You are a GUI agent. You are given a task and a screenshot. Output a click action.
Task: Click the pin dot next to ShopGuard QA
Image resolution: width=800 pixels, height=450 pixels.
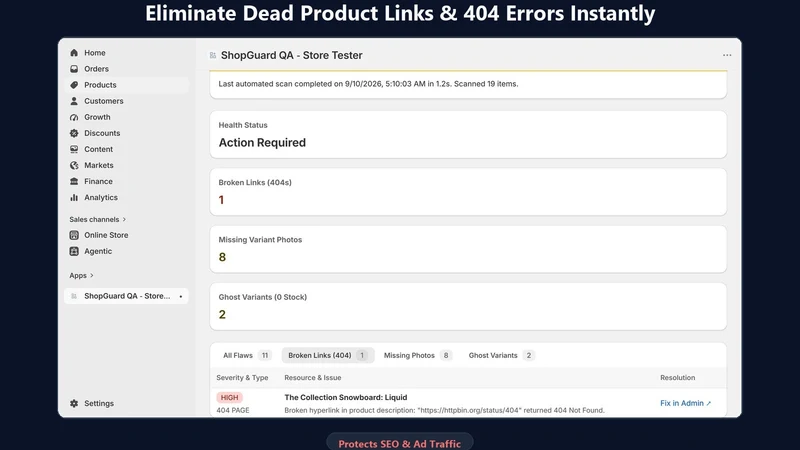click(181, 296)
